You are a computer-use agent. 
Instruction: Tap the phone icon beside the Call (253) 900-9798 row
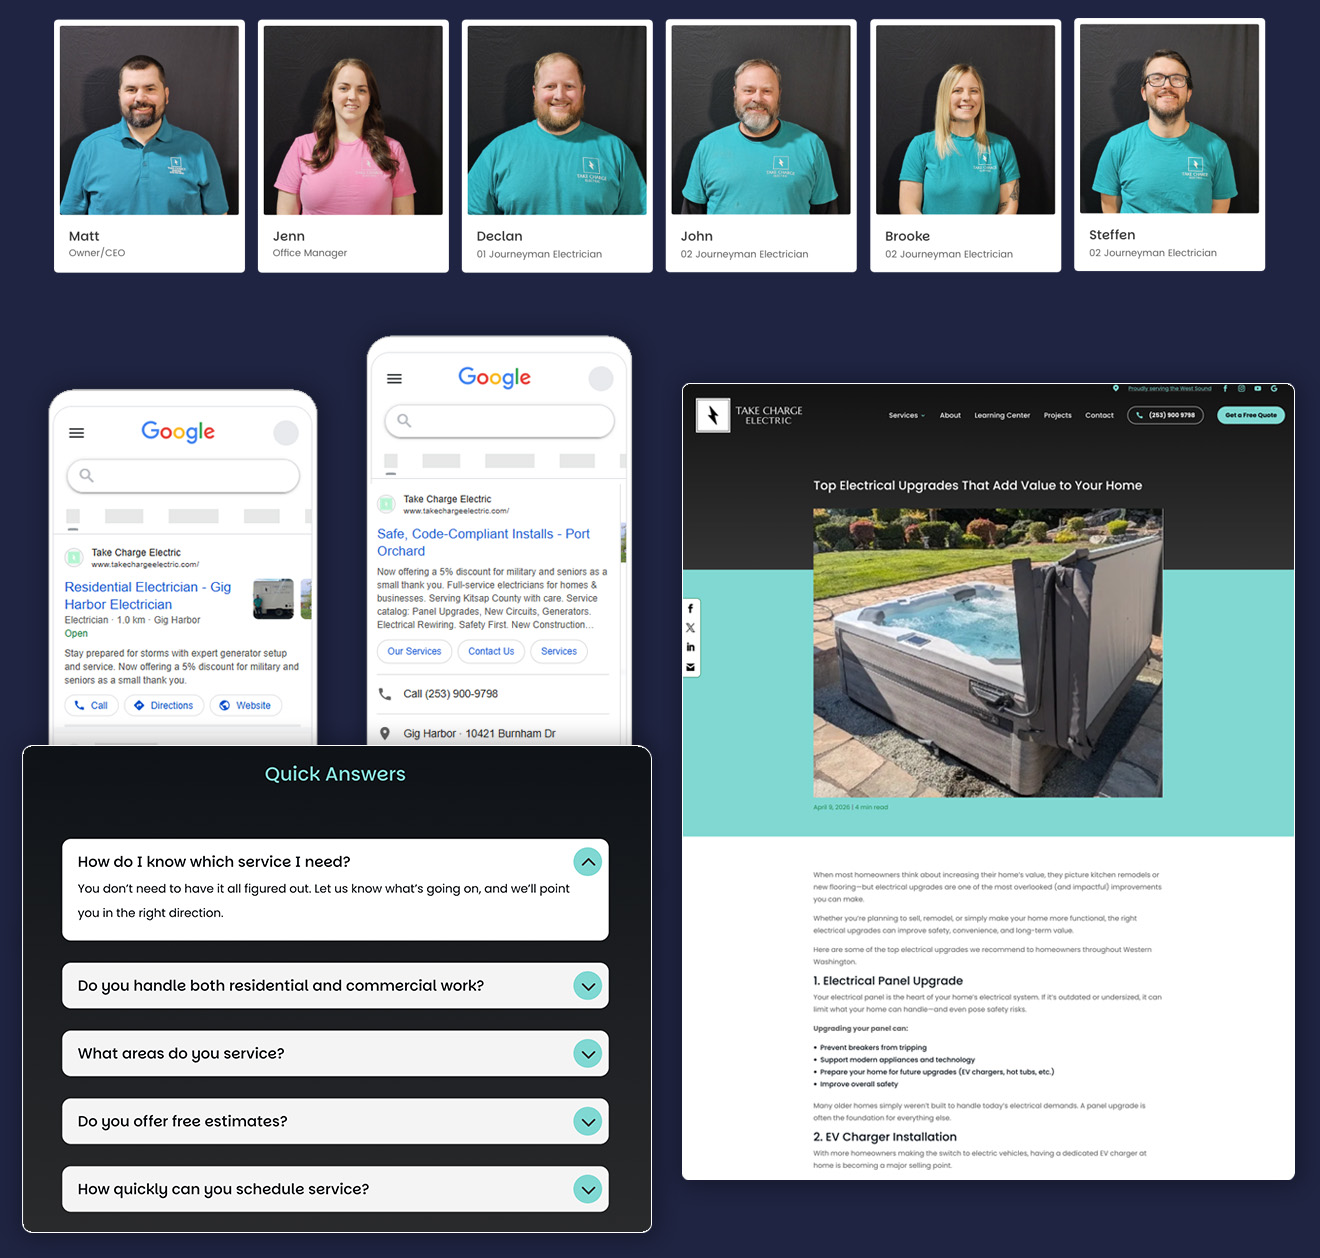(385, 694)
